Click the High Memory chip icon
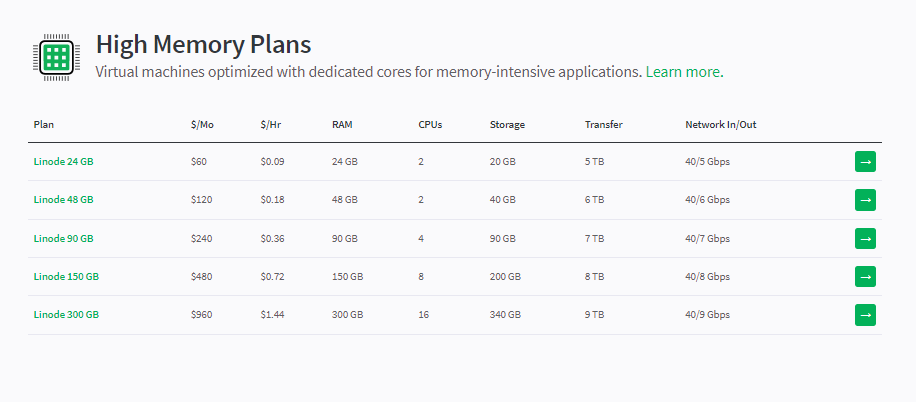Screen dimensions: 916x402 click(56, 57)
